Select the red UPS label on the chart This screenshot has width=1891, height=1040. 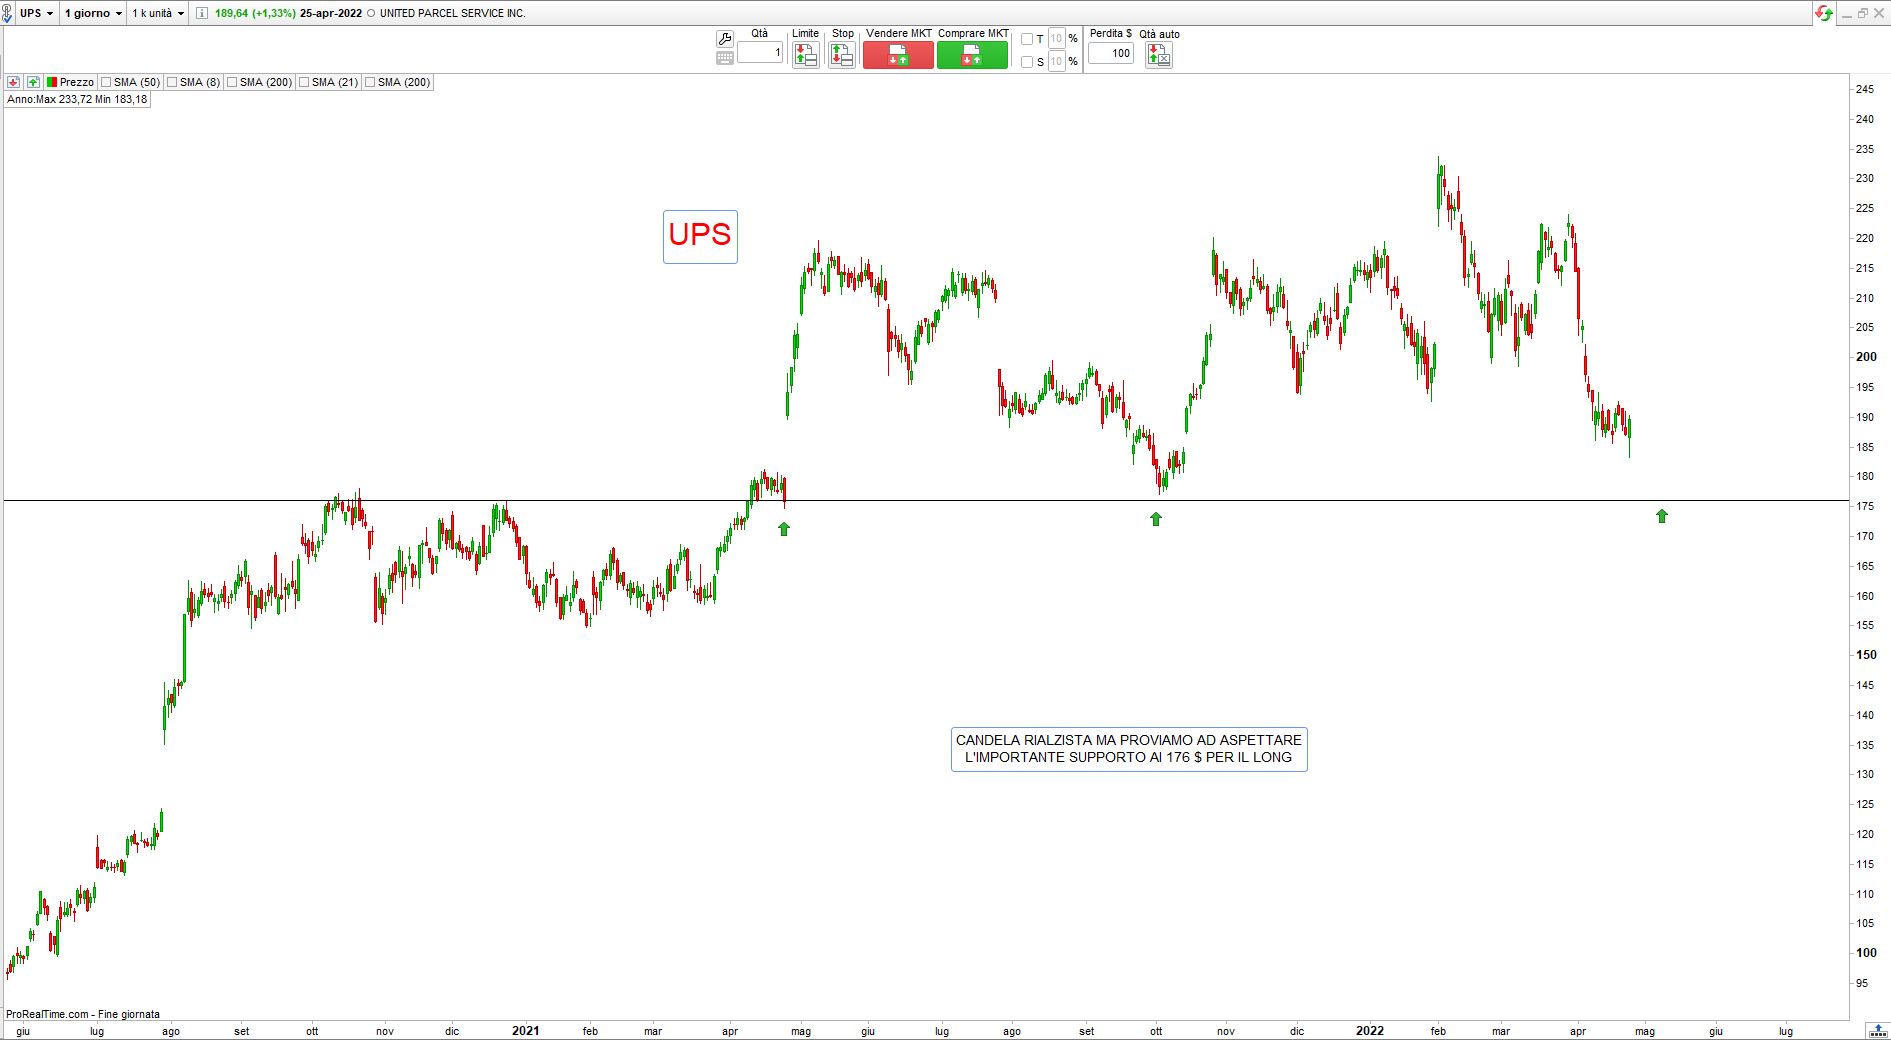(700, 236)
